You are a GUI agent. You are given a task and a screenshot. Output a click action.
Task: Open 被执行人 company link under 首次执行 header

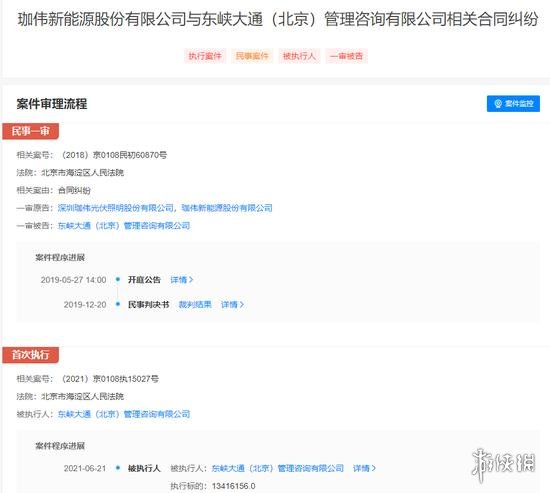tap(124, 414)
